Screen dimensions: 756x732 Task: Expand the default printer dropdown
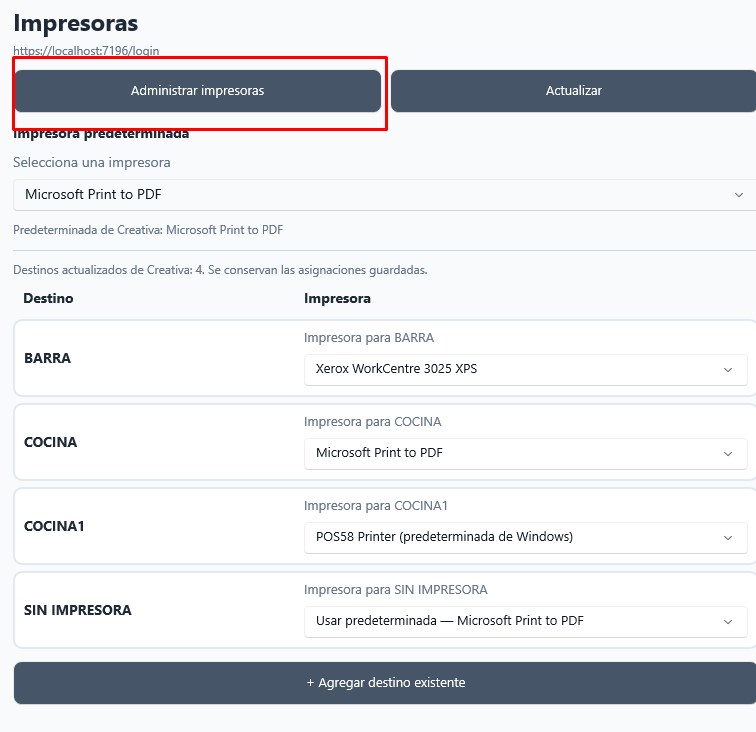tap(384, 195)
